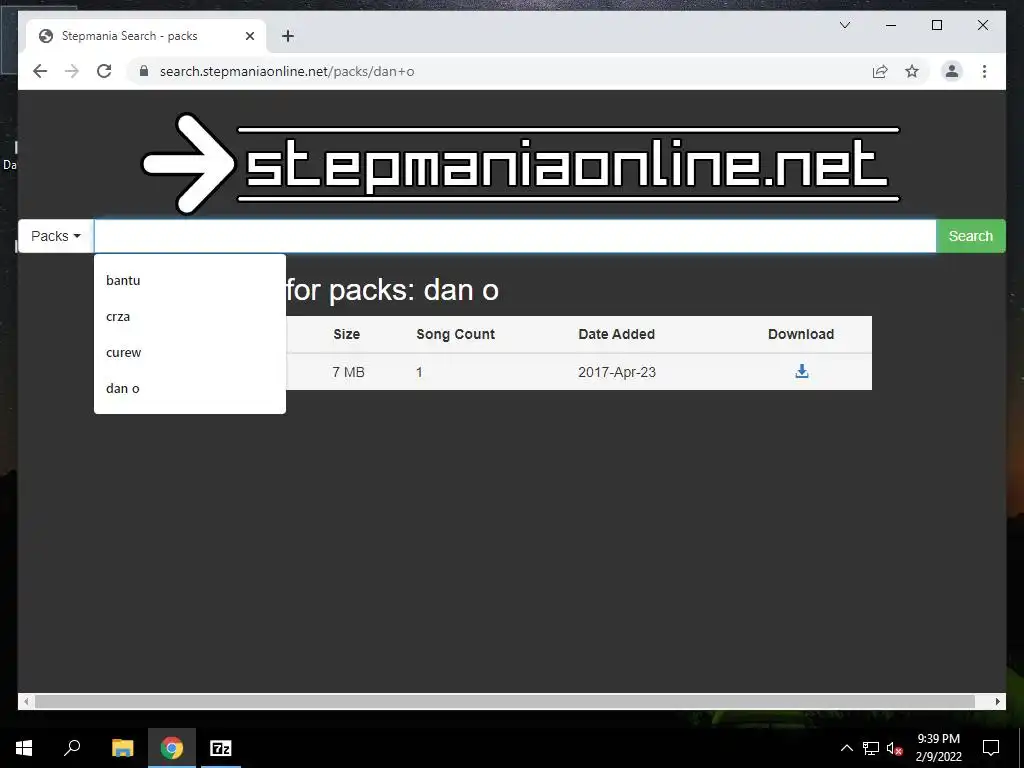The image size is (1024, 768).
Task: Click the address bar URL text
Action: click(x=287, y=71)
